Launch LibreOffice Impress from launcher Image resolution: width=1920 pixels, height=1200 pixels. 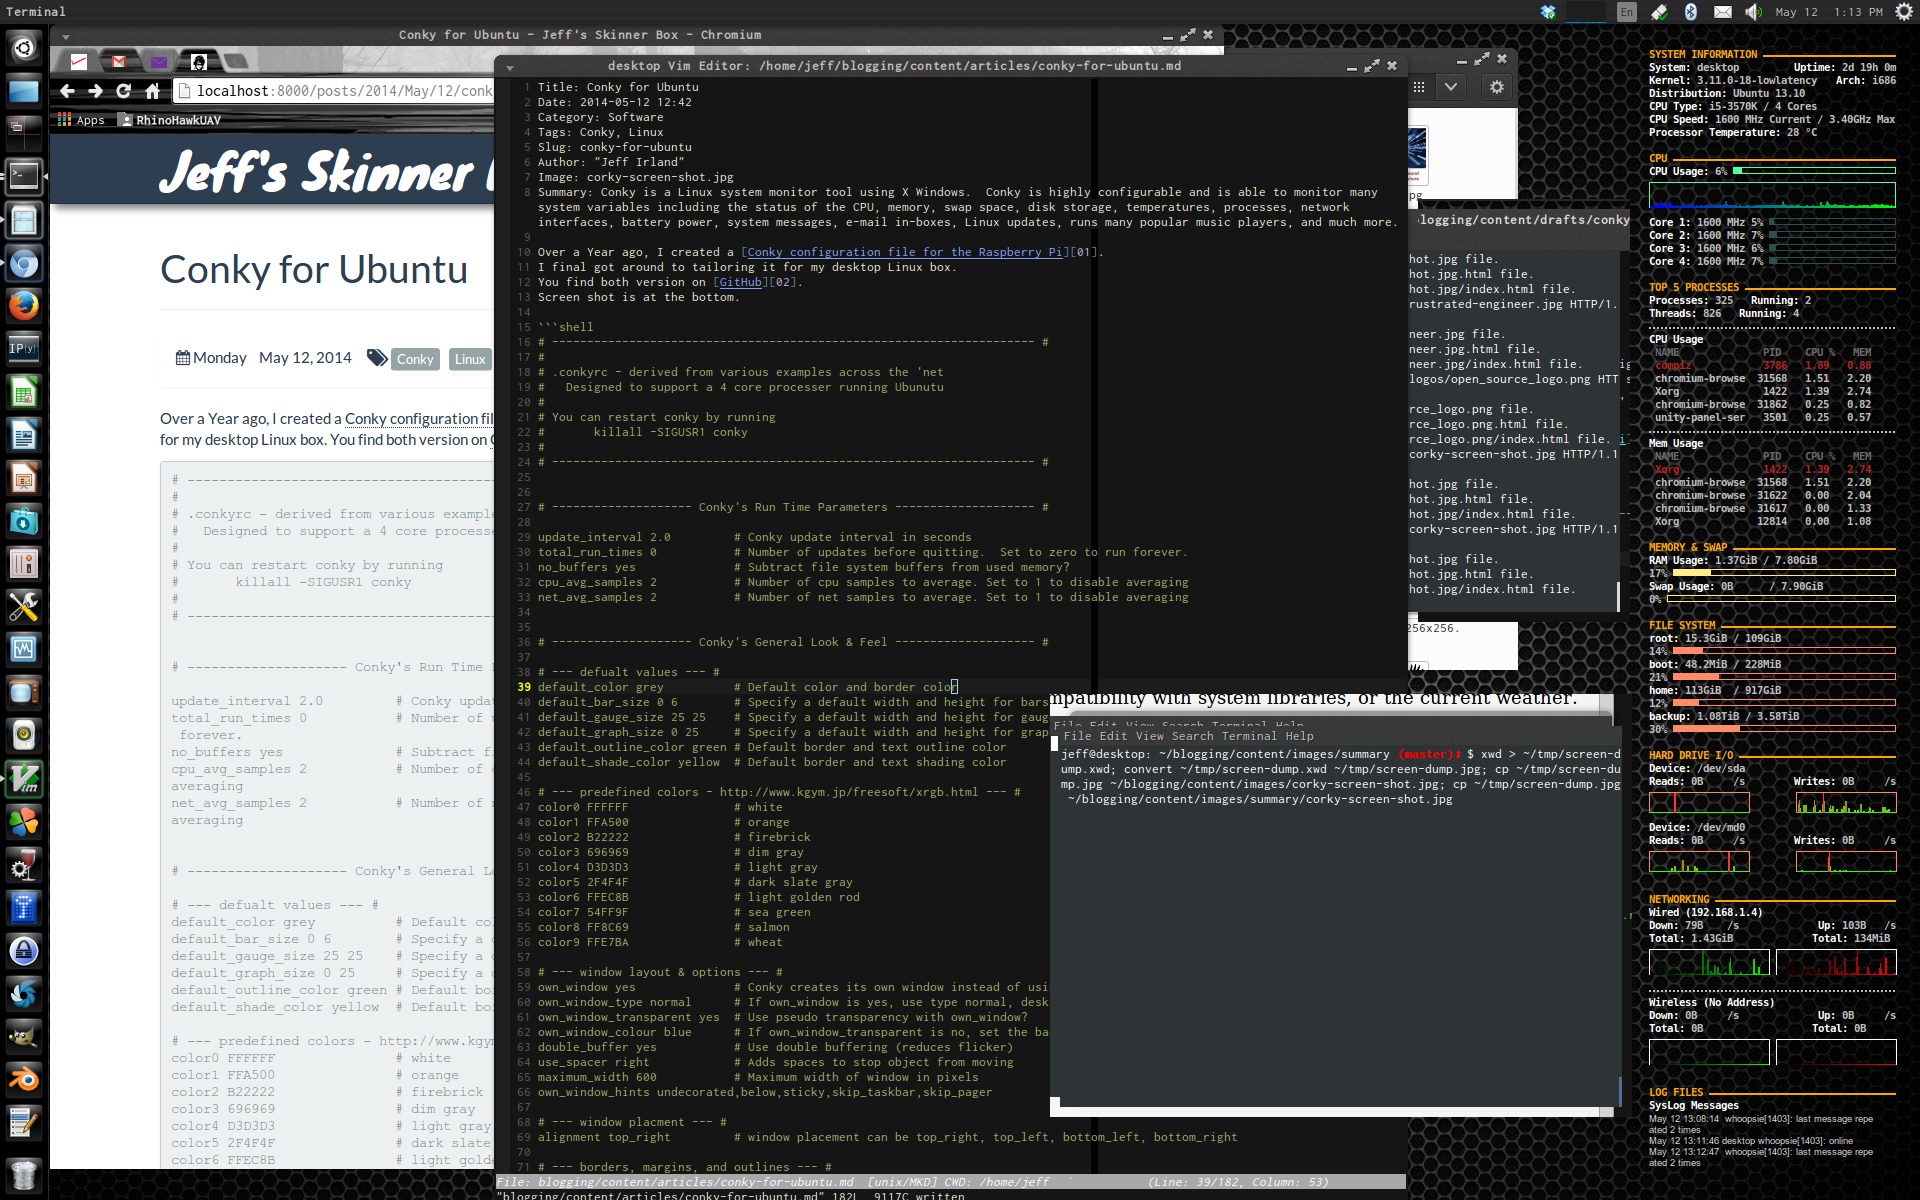point(24,478)
